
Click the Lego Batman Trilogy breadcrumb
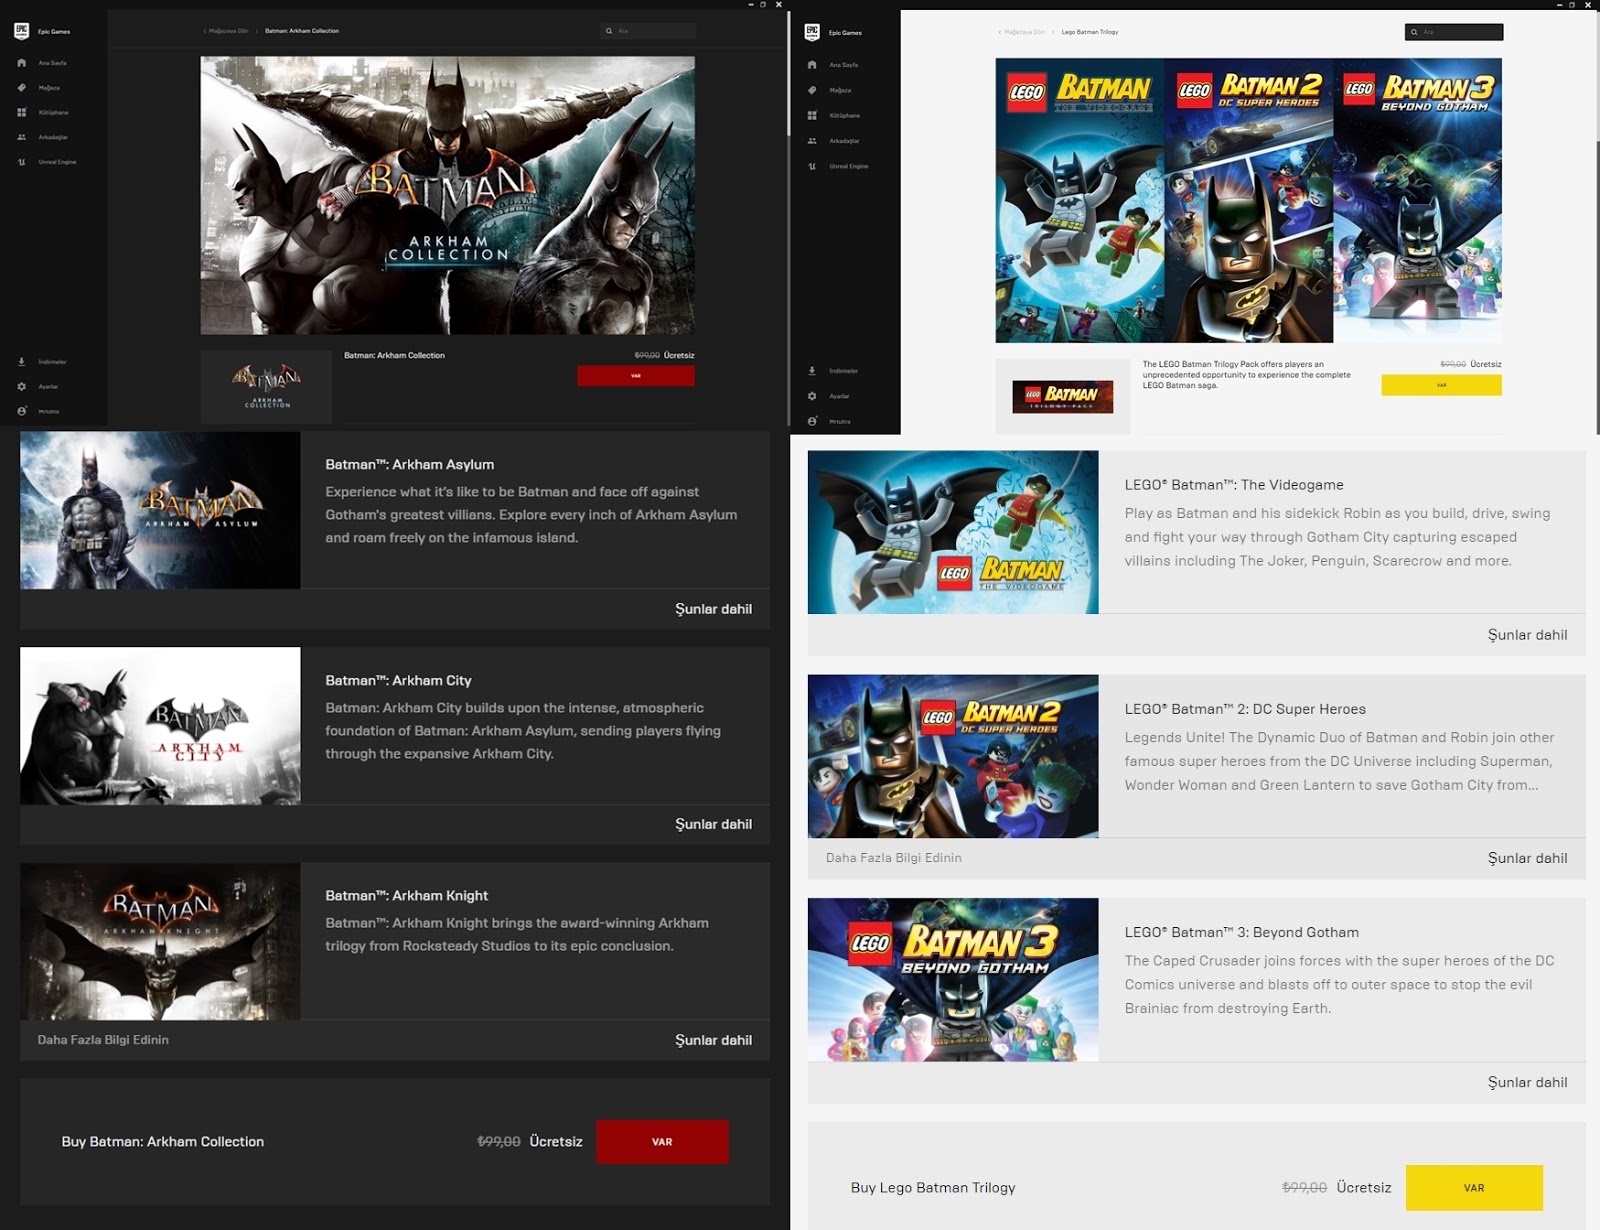pyautogui.click(x=1090, y=32)
